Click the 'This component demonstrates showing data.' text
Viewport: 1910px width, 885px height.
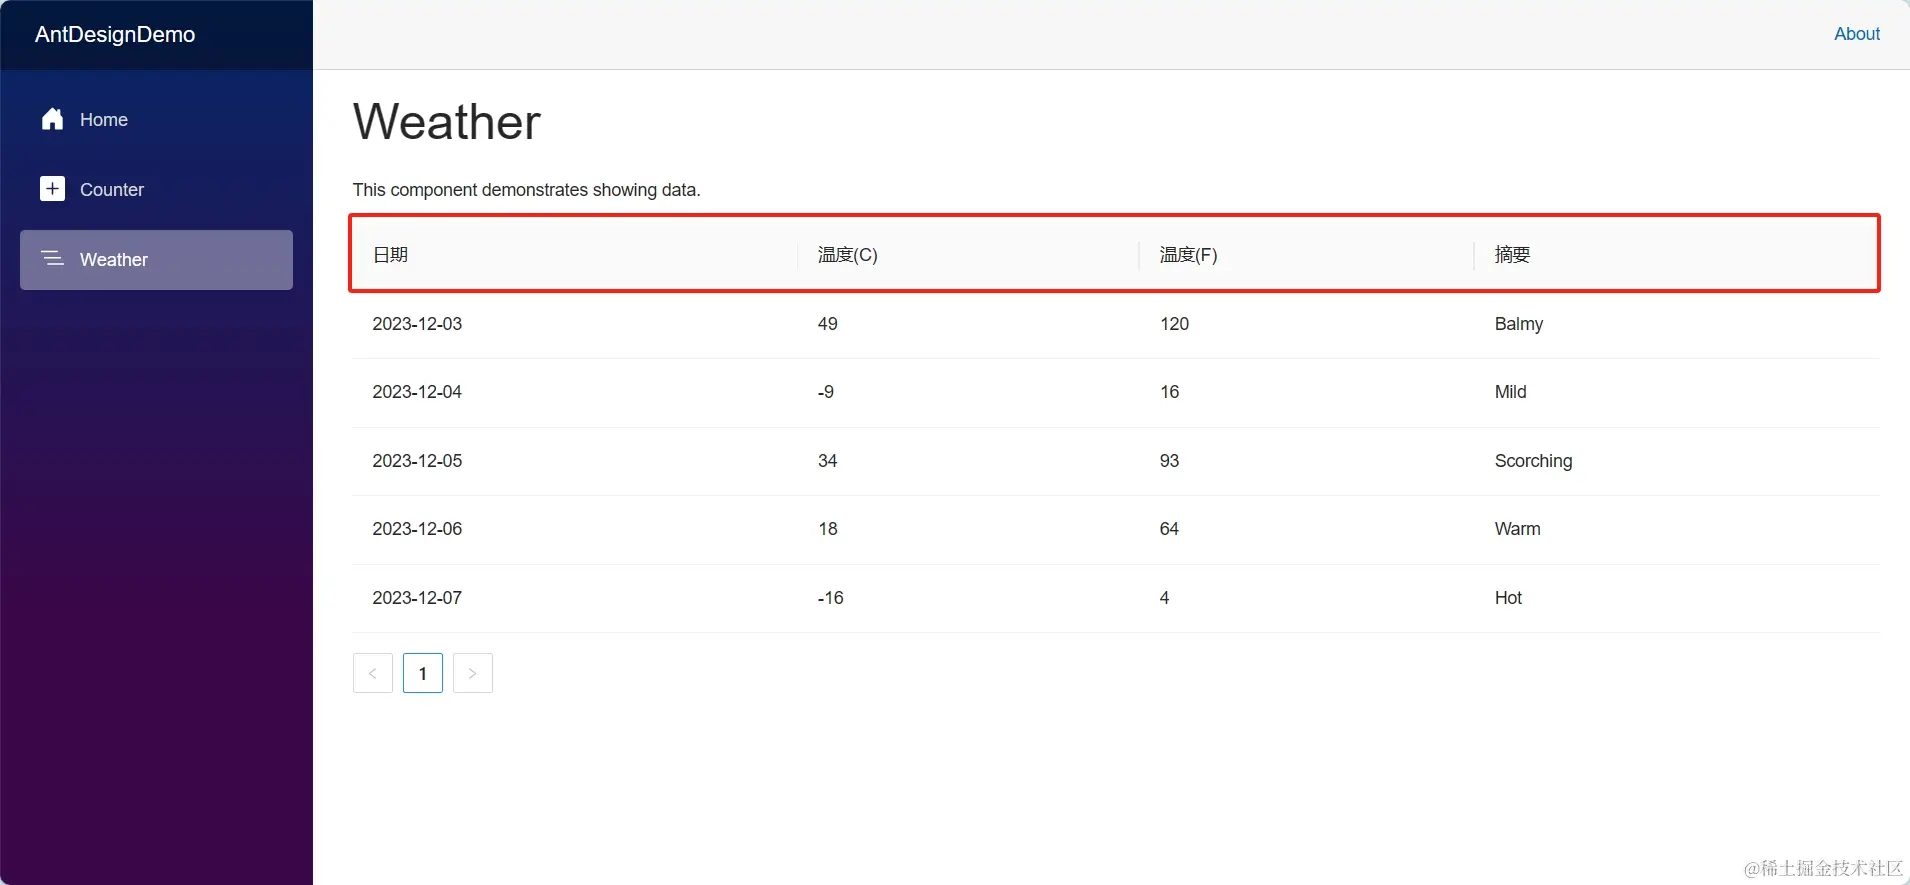[526, 190]
